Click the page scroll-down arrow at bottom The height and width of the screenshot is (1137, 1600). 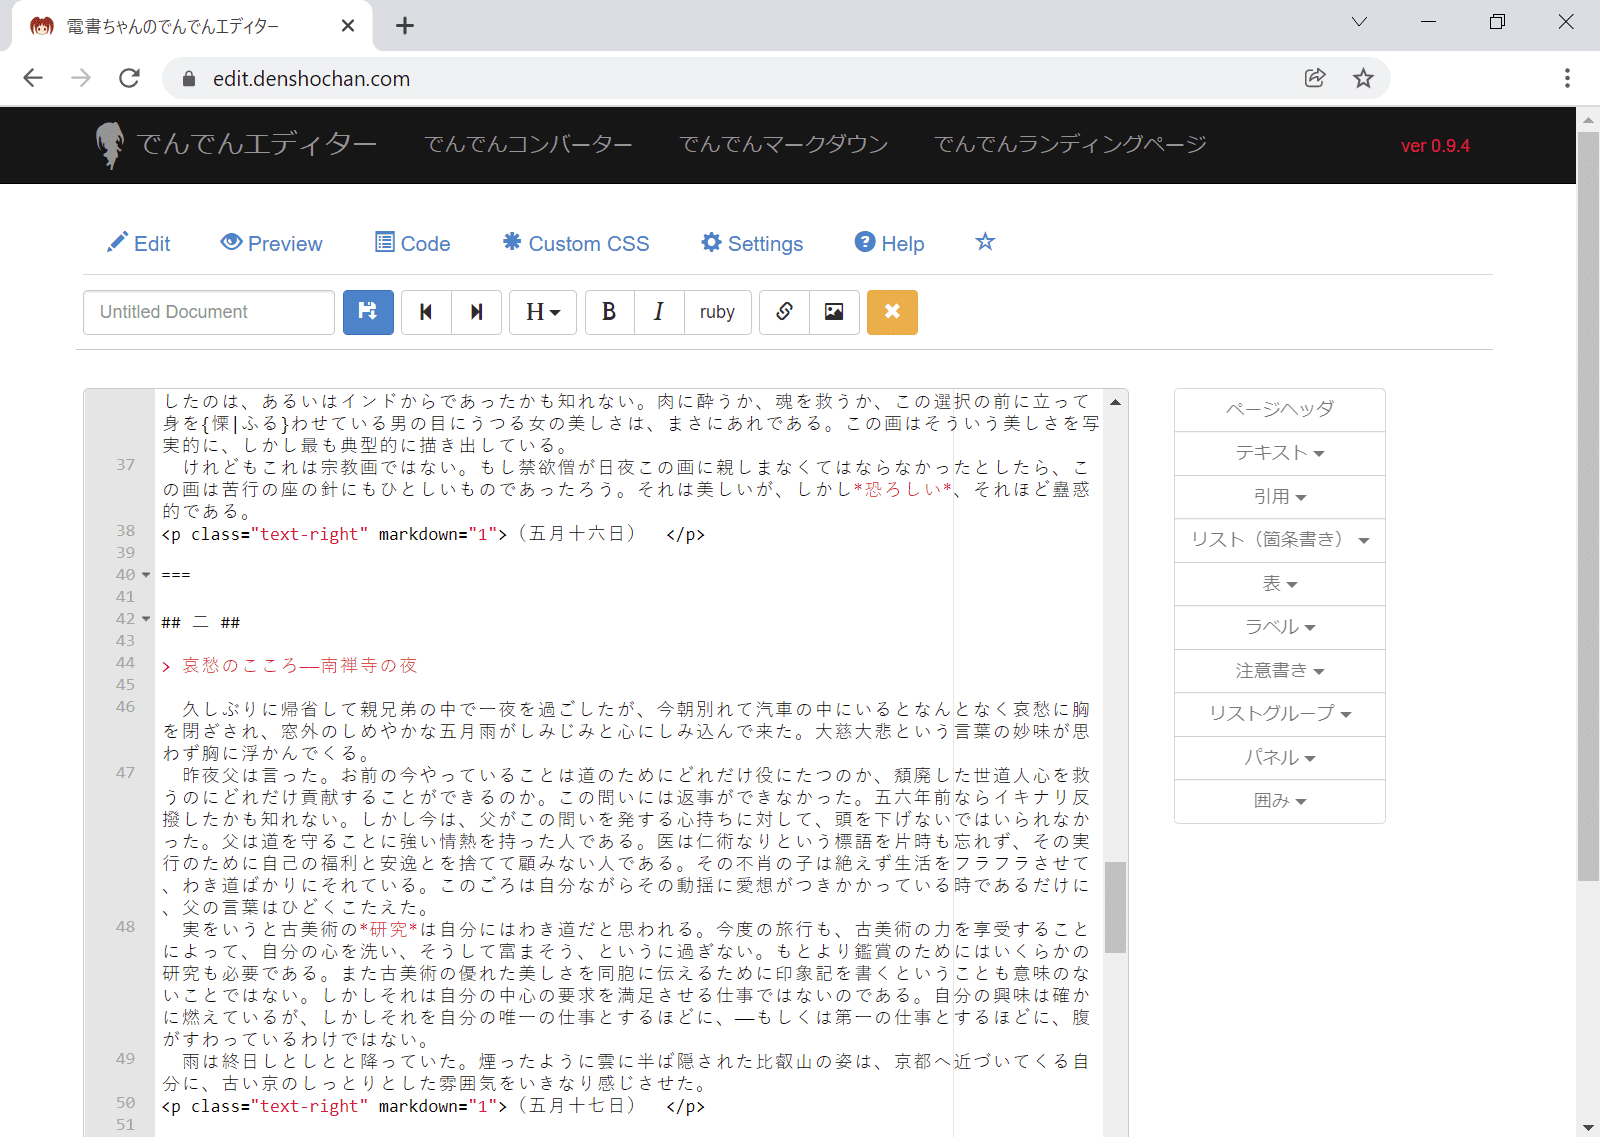(1588, 1127)
